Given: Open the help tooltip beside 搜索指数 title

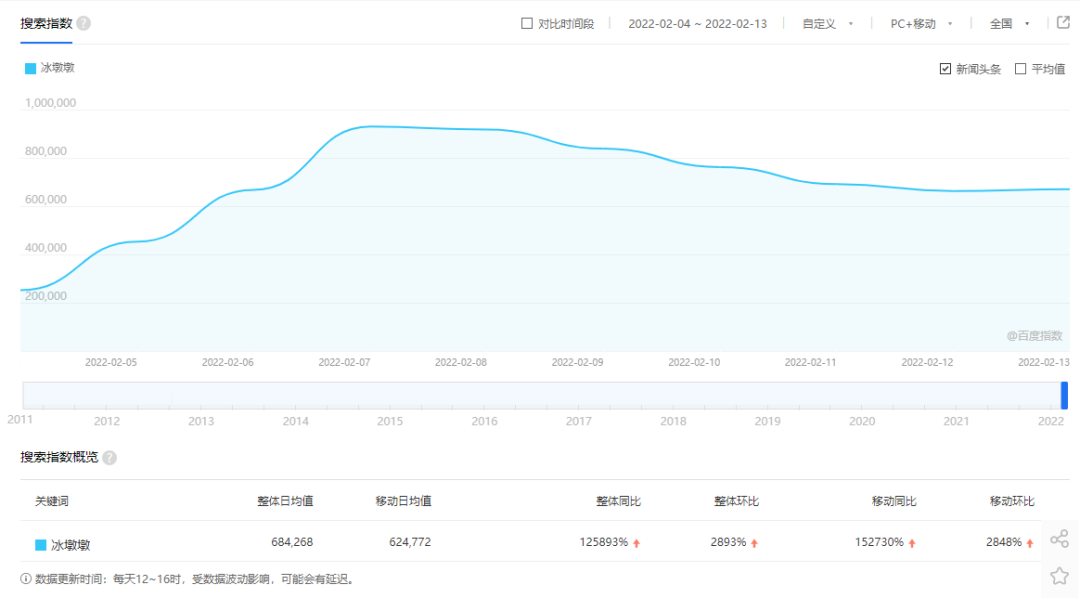Looking at the screenshot, I should 85,21.
